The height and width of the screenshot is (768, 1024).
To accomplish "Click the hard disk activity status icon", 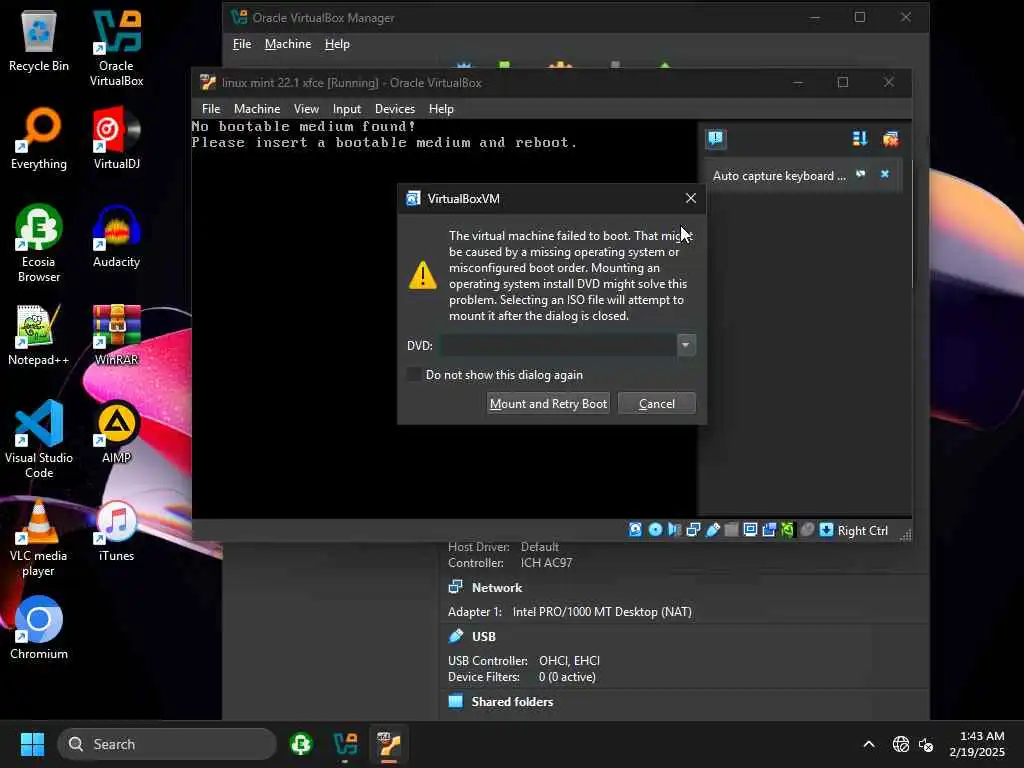I will click(635, 530).
